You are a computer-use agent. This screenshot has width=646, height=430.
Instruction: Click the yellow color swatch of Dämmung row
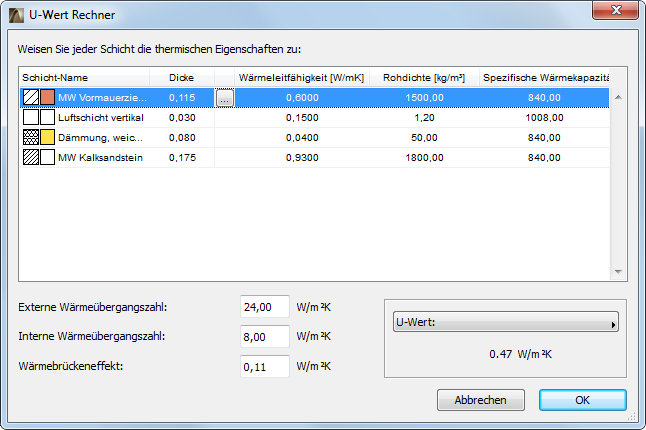pos(47,138)
